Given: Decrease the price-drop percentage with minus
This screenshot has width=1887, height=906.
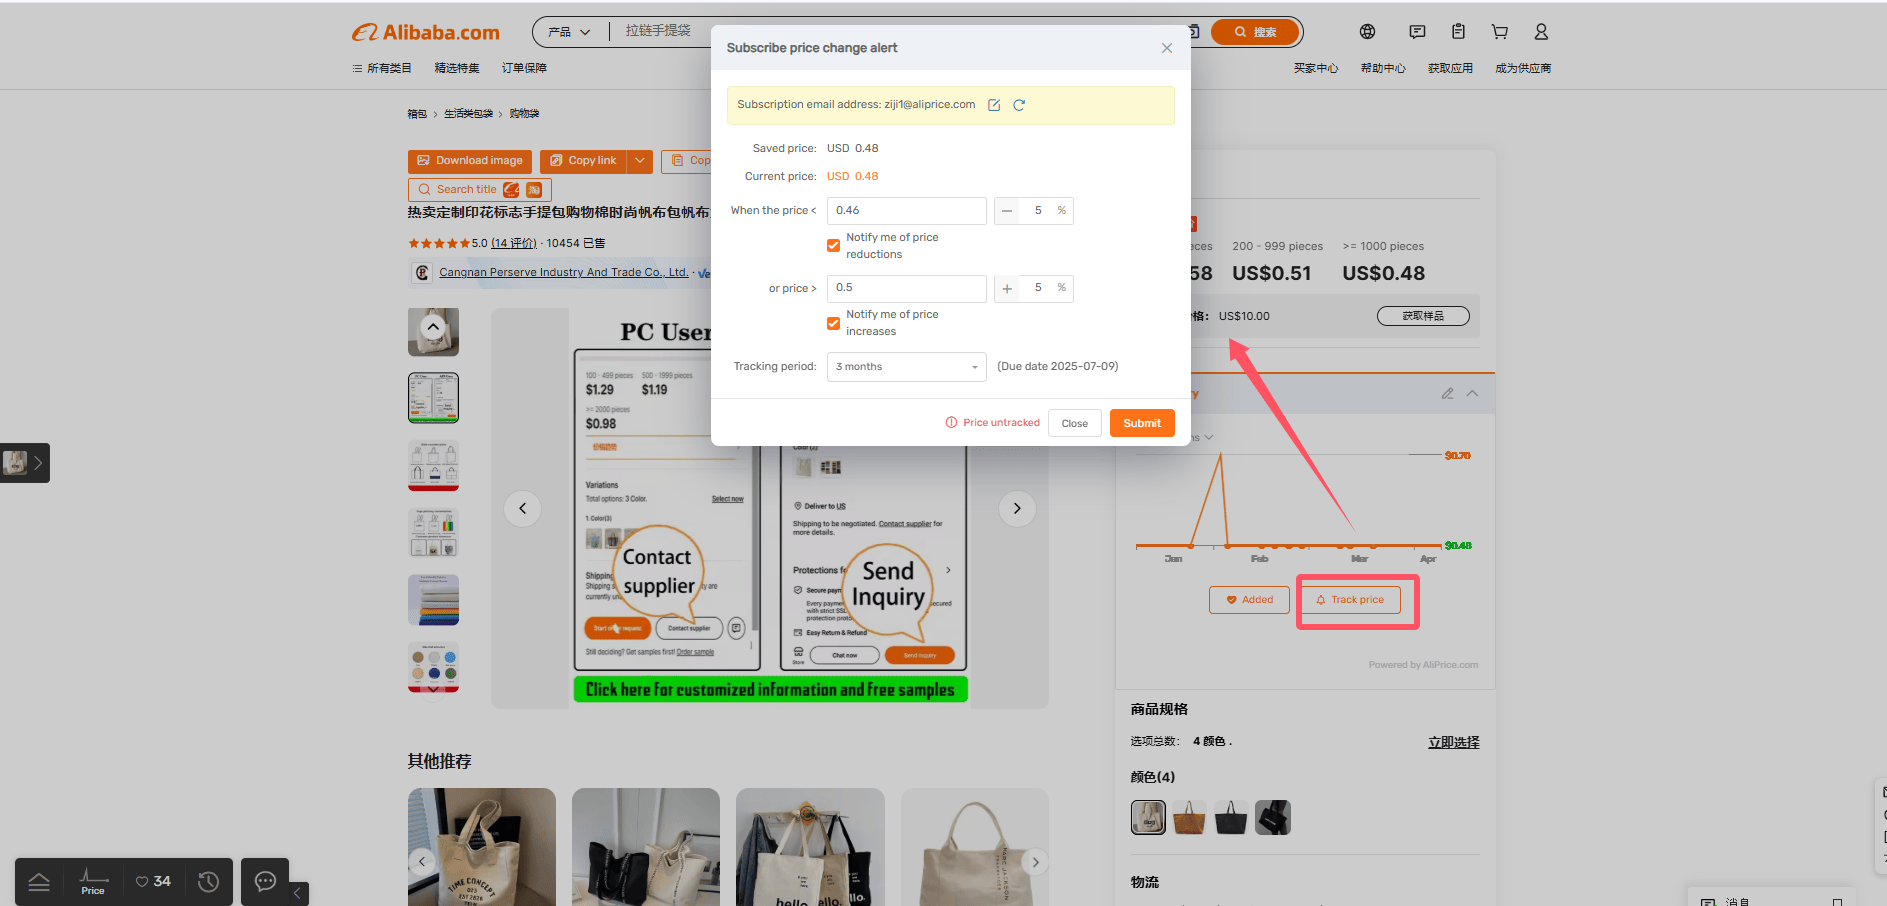Looking at the screenshot, I should click(1007, 211).
